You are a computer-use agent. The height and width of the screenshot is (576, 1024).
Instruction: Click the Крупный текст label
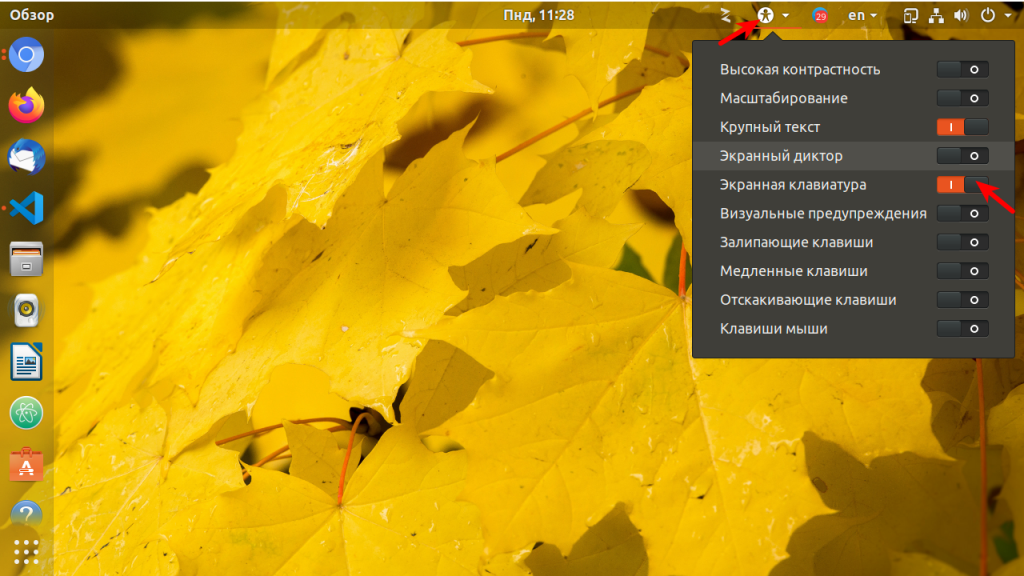tap(769, 127)
